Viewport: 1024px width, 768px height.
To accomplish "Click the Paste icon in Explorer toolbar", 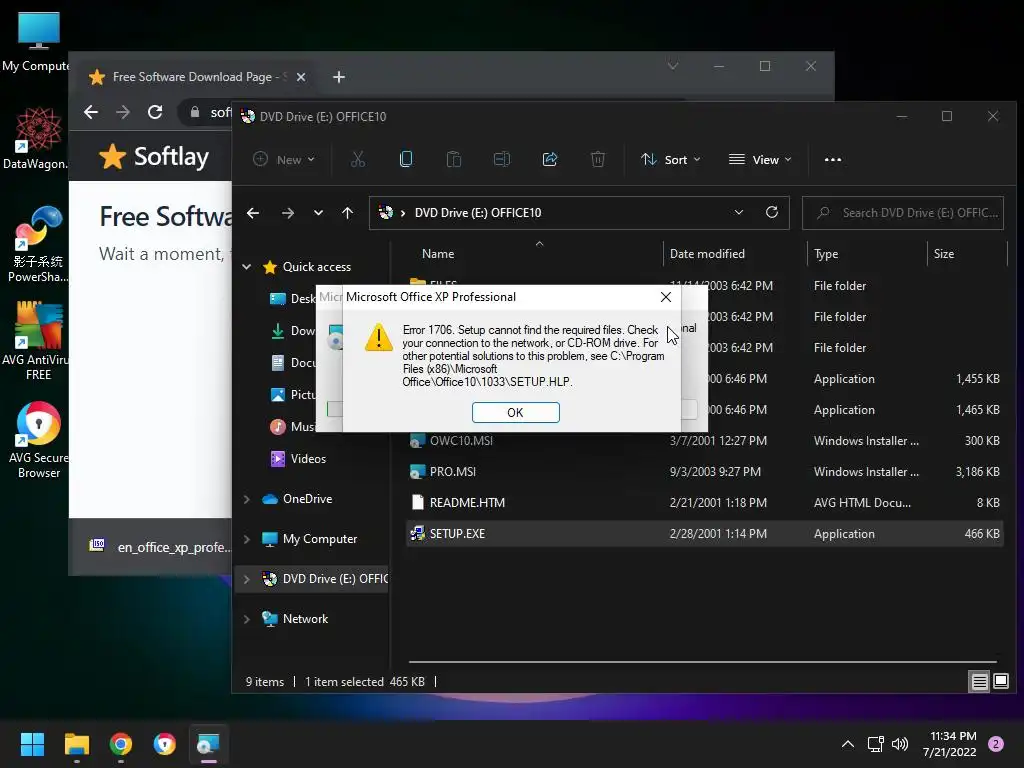I will [x=454, y=159].
